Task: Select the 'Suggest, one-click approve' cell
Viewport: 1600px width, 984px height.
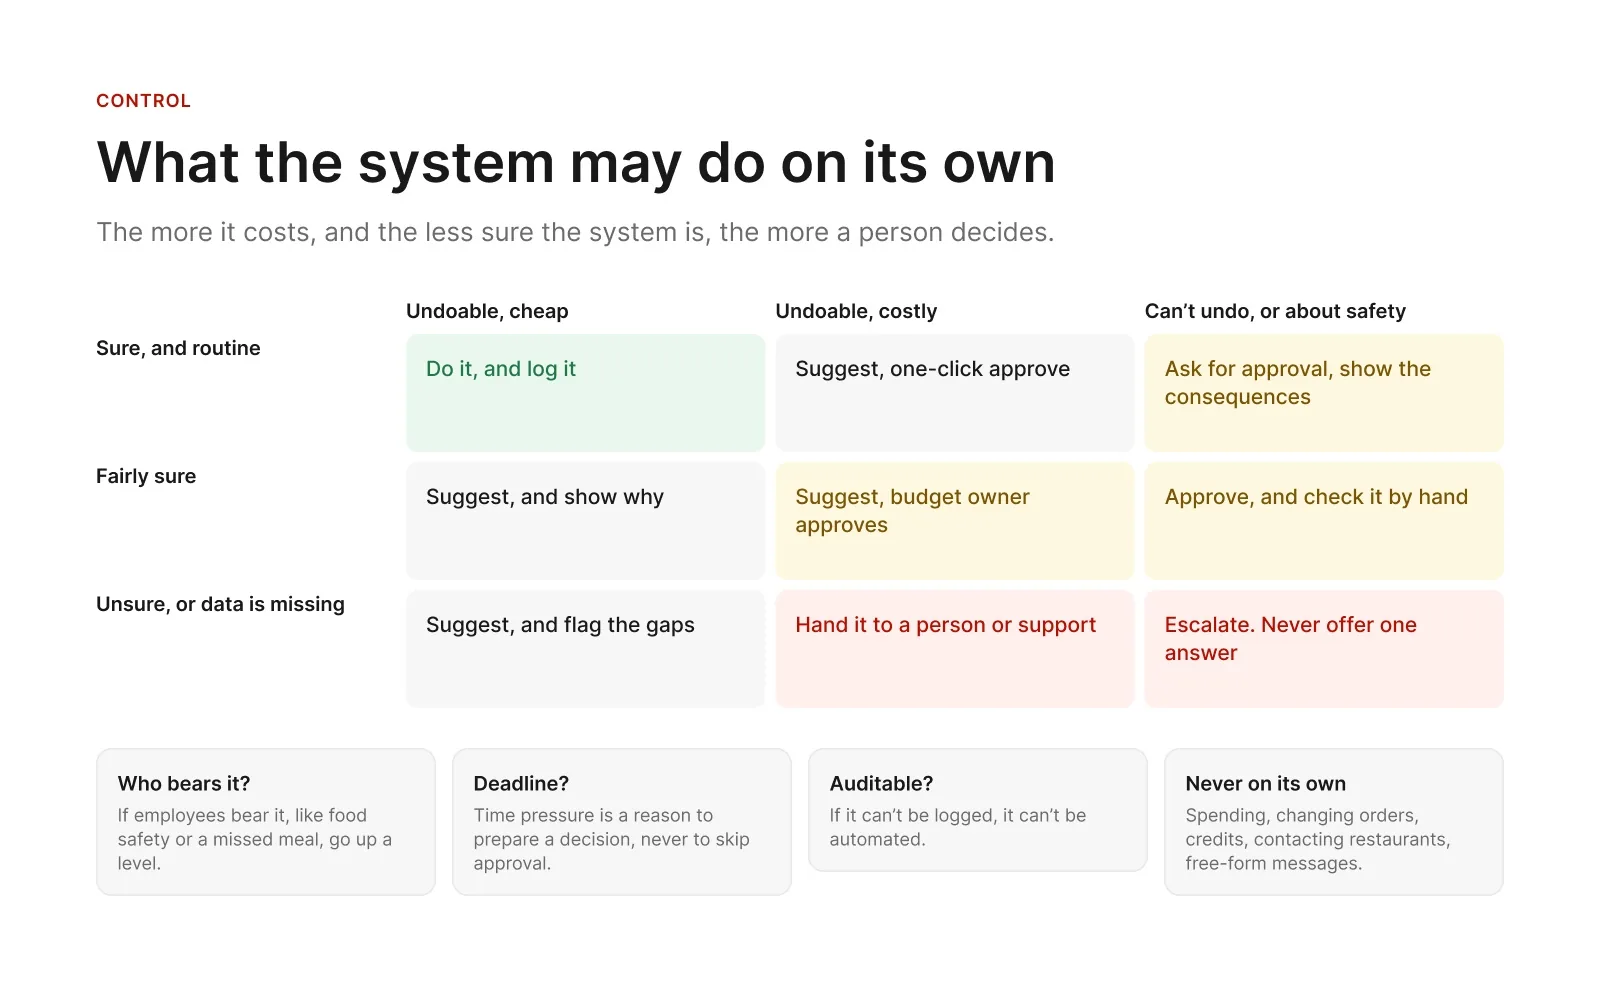Action: [x=954, y=393]
